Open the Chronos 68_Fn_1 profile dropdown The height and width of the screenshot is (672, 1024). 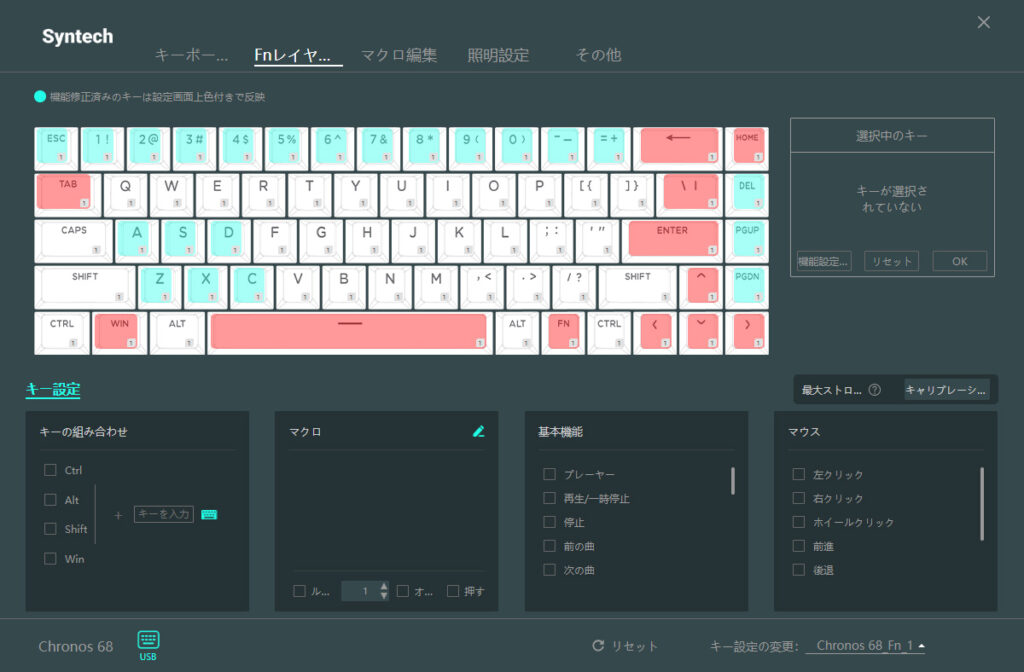(x=866, y=646)
